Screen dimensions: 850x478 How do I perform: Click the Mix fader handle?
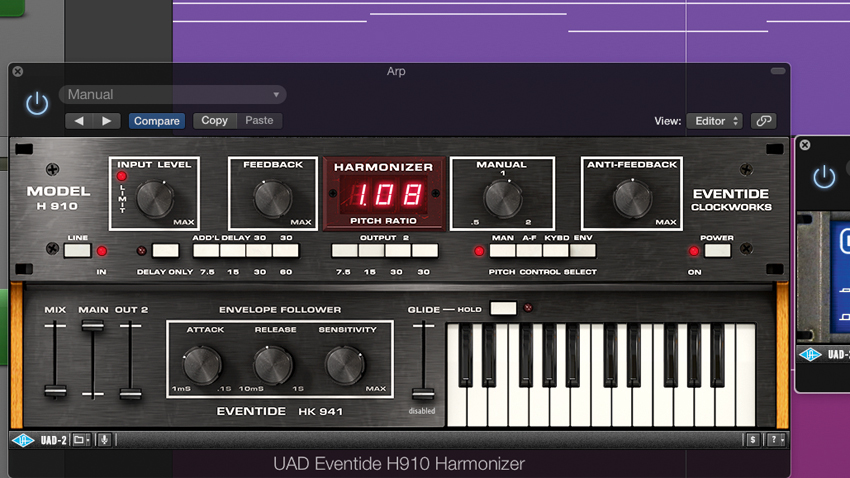[55, 390]
